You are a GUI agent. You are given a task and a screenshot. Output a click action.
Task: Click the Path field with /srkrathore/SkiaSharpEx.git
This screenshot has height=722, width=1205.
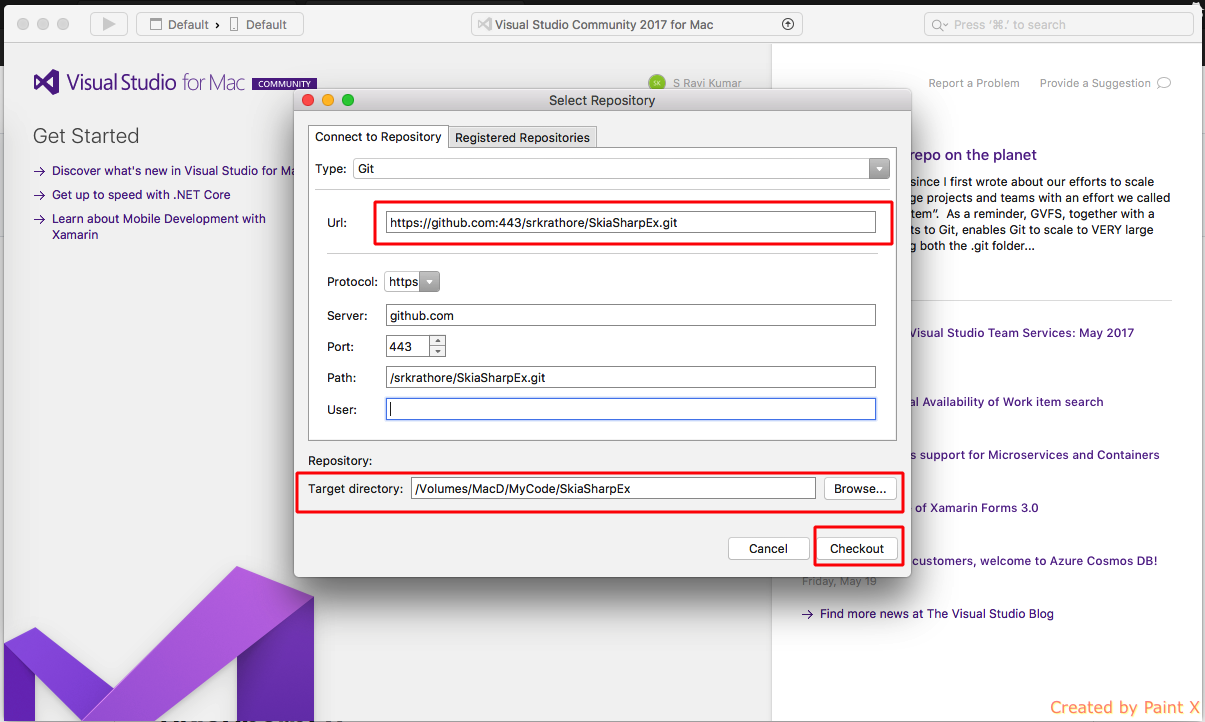(x=630, y=377)
